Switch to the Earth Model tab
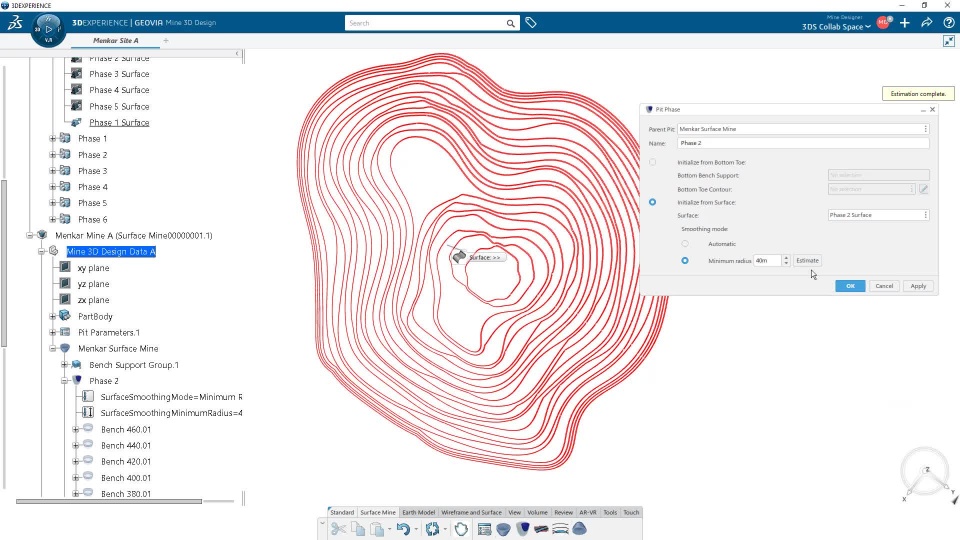This screenshot has width=960, height=540. tap(418, 512)
